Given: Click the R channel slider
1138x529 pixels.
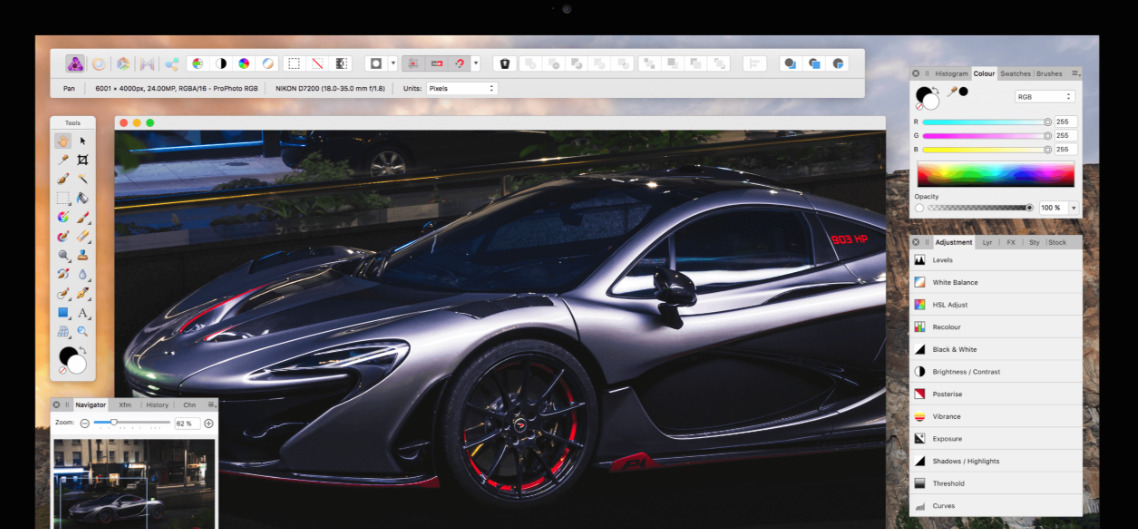Looking at the screenshot, I should tap(986, 122).
